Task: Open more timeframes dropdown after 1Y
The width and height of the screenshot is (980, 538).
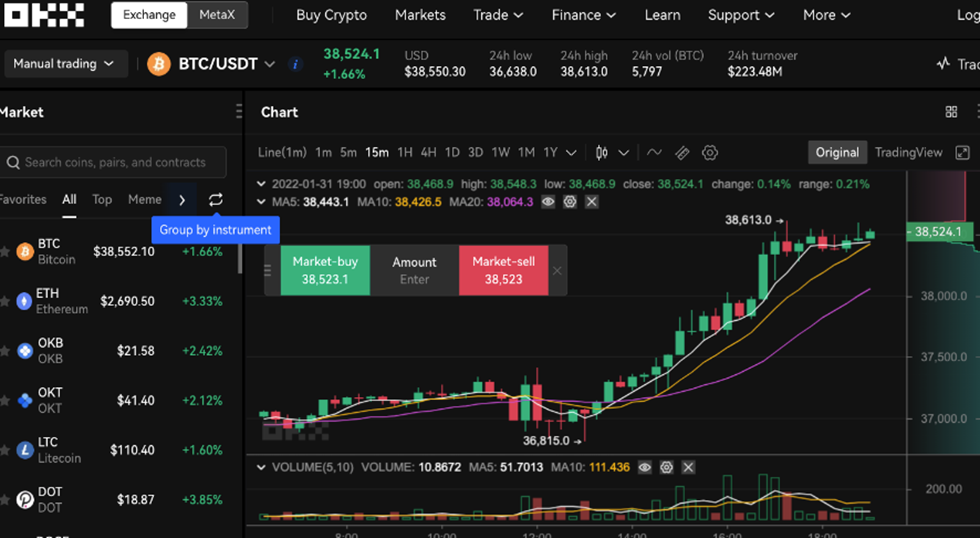Action: pos(571,152)
